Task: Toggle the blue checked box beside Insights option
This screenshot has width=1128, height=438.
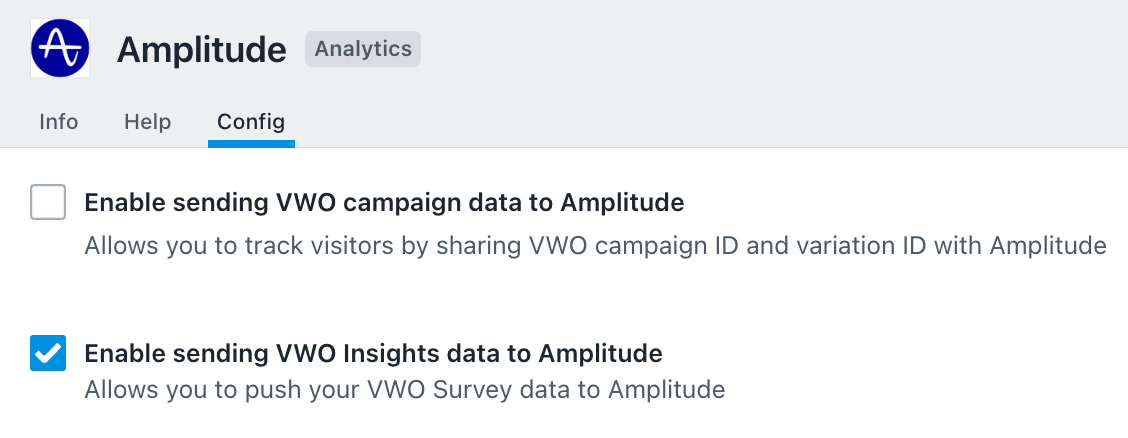Action: 48,353
